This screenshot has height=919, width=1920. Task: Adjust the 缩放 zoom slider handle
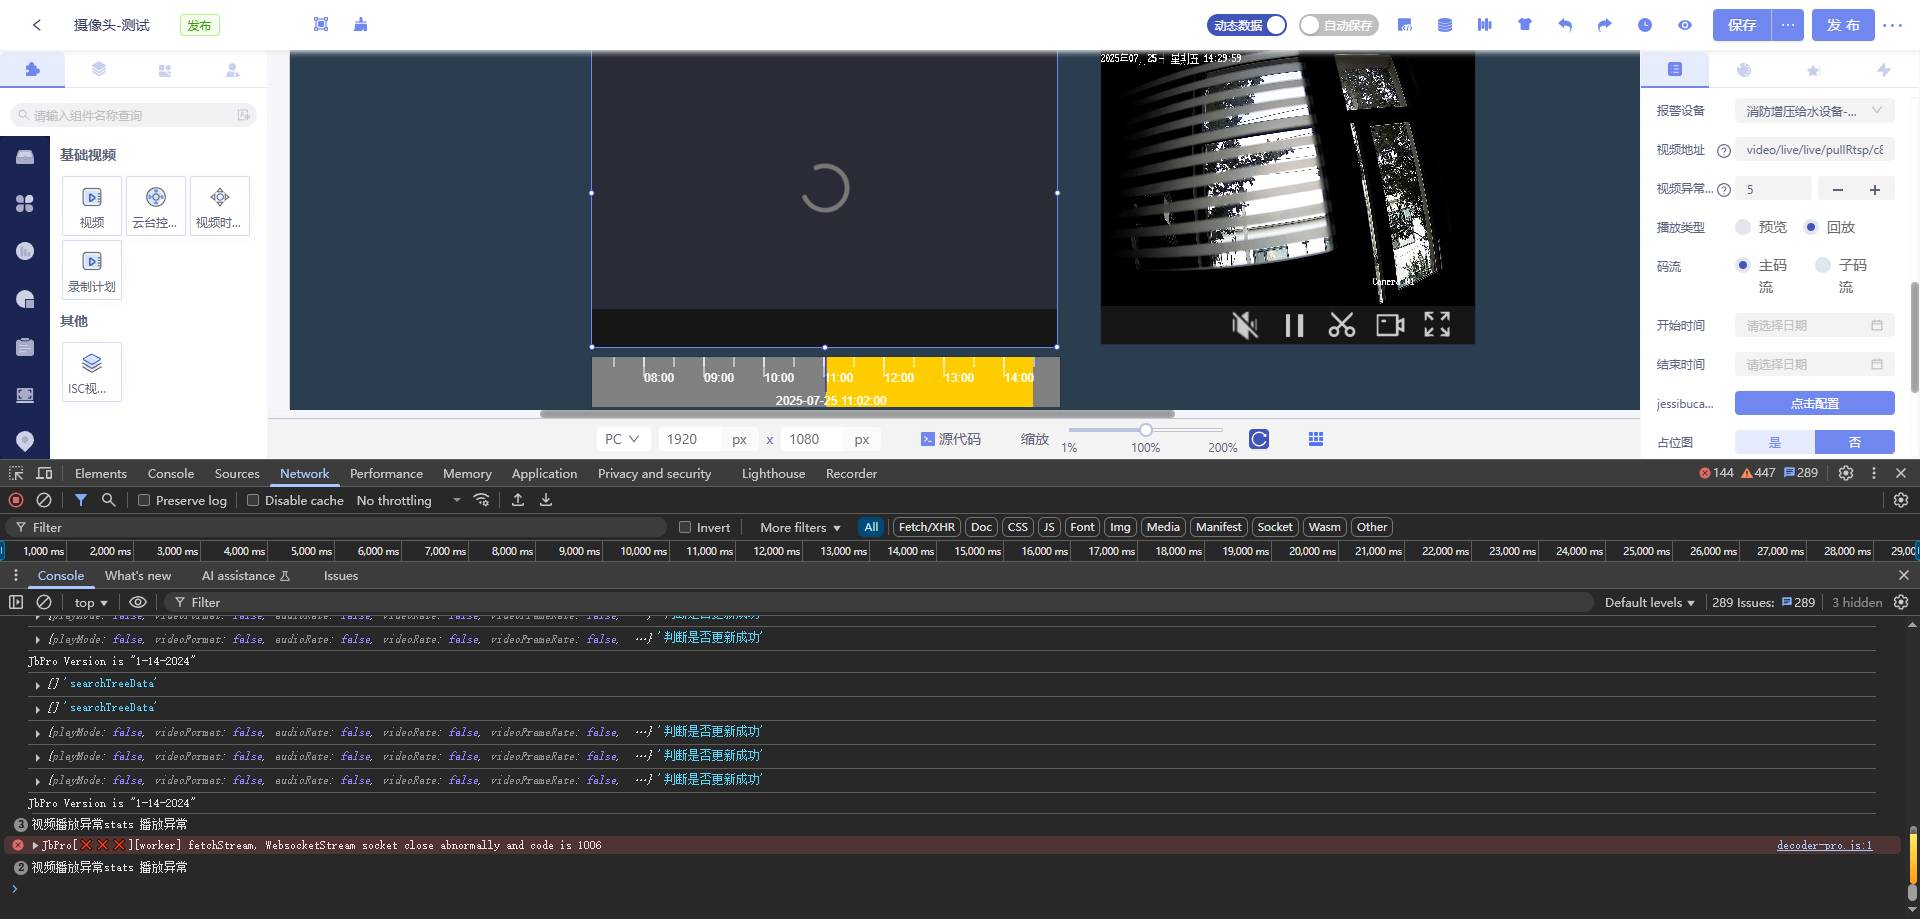(x=1146, y=430)
